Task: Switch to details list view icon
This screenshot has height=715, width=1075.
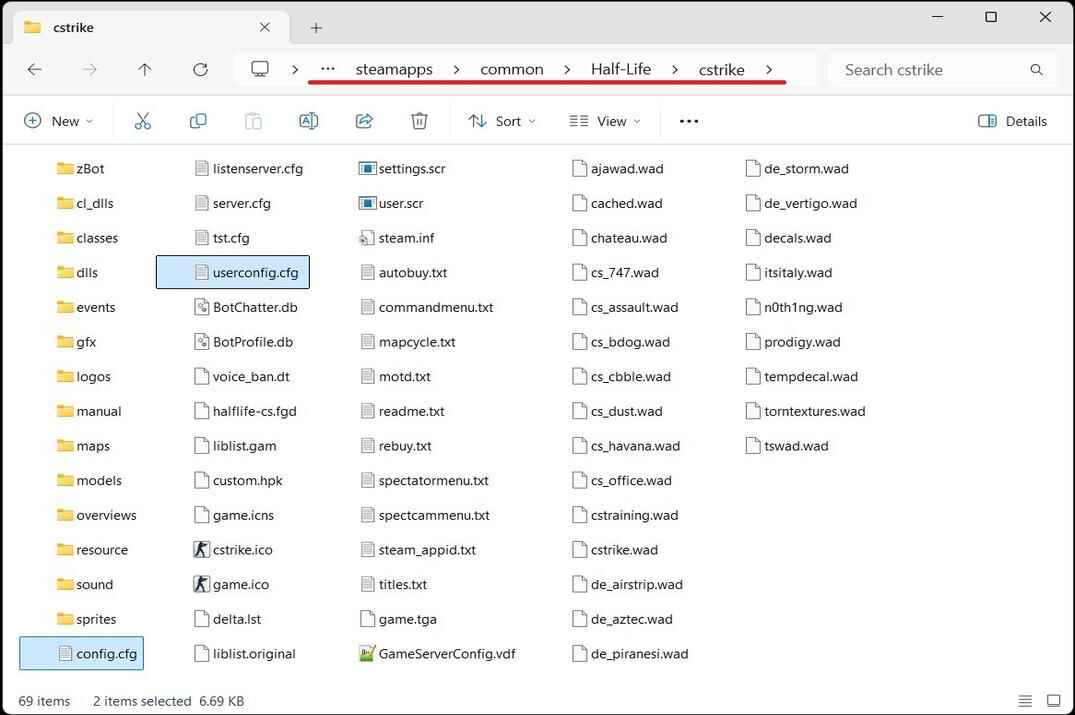Action: pyautogui.click(x=1025, y=701)
